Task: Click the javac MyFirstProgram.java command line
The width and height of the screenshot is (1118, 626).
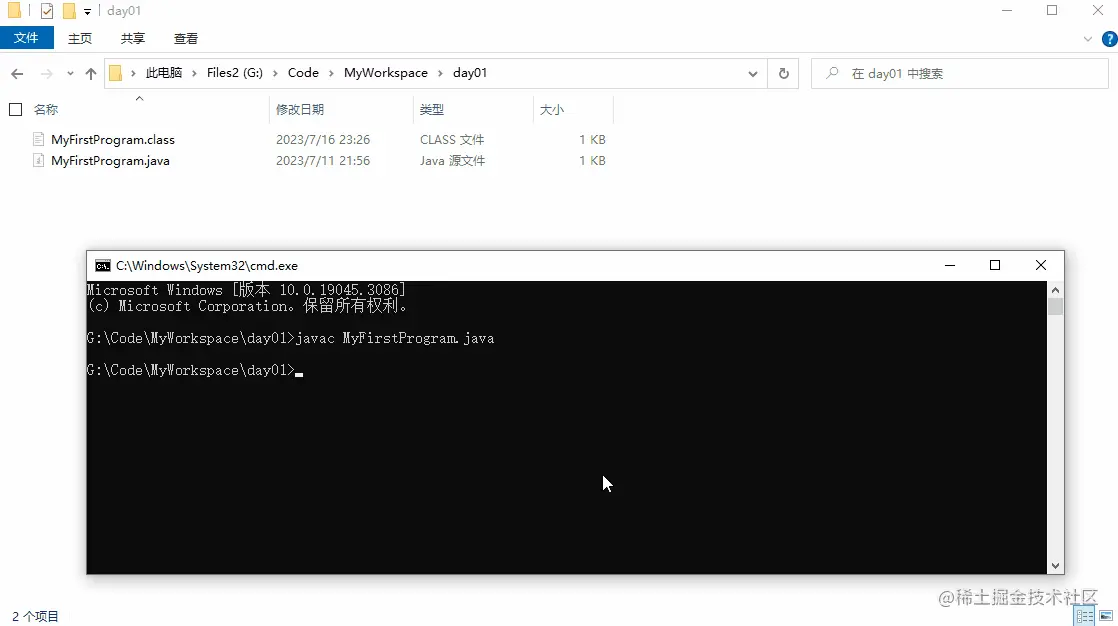Action: (x=395, y=338)
